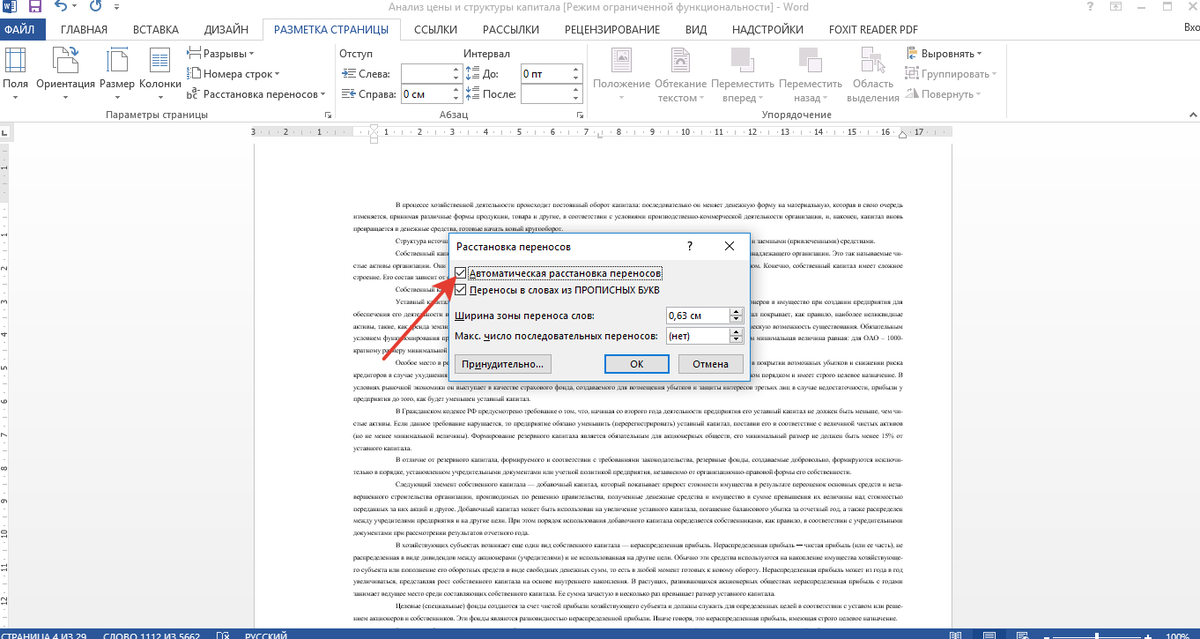The width and height of the screenshot is (1200, 639).
Task: Click the tab selector at ruler corner
Action: 5,130
